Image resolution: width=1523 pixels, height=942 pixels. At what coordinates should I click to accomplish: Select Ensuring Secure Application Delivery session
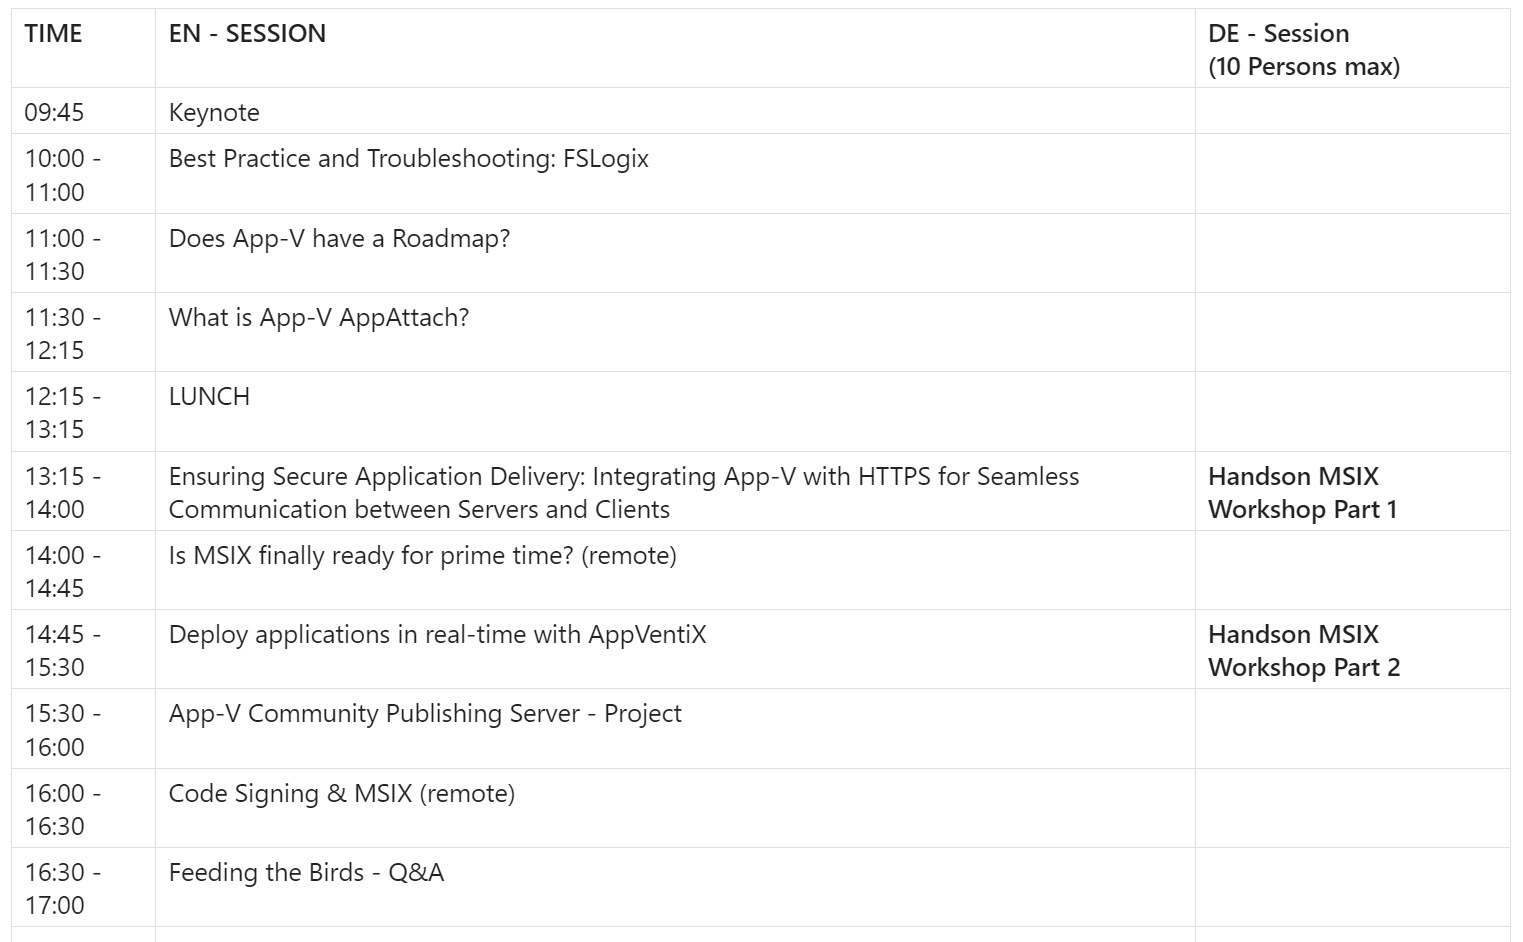624,493
